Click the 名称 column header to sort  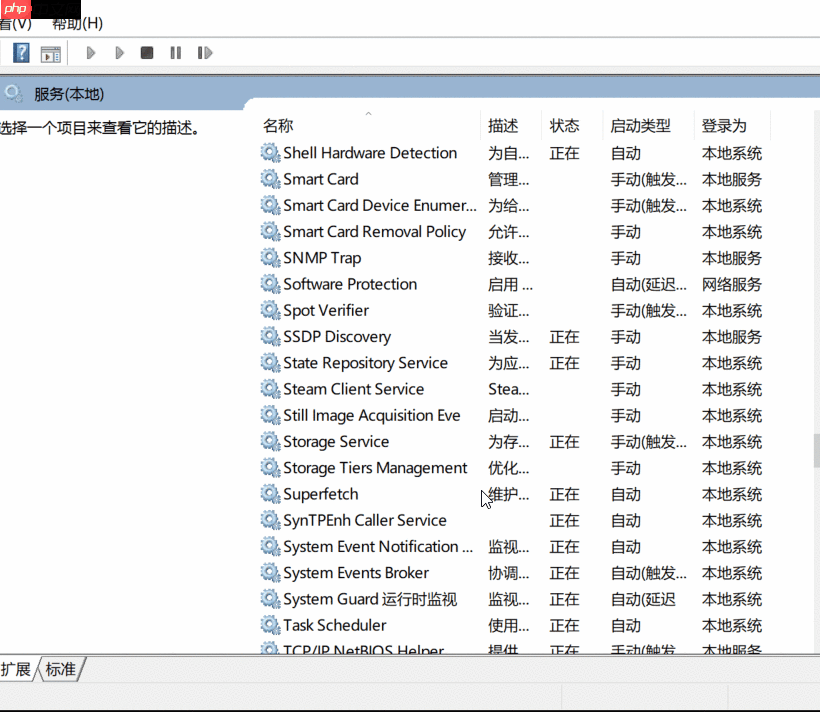coord(277,125)
